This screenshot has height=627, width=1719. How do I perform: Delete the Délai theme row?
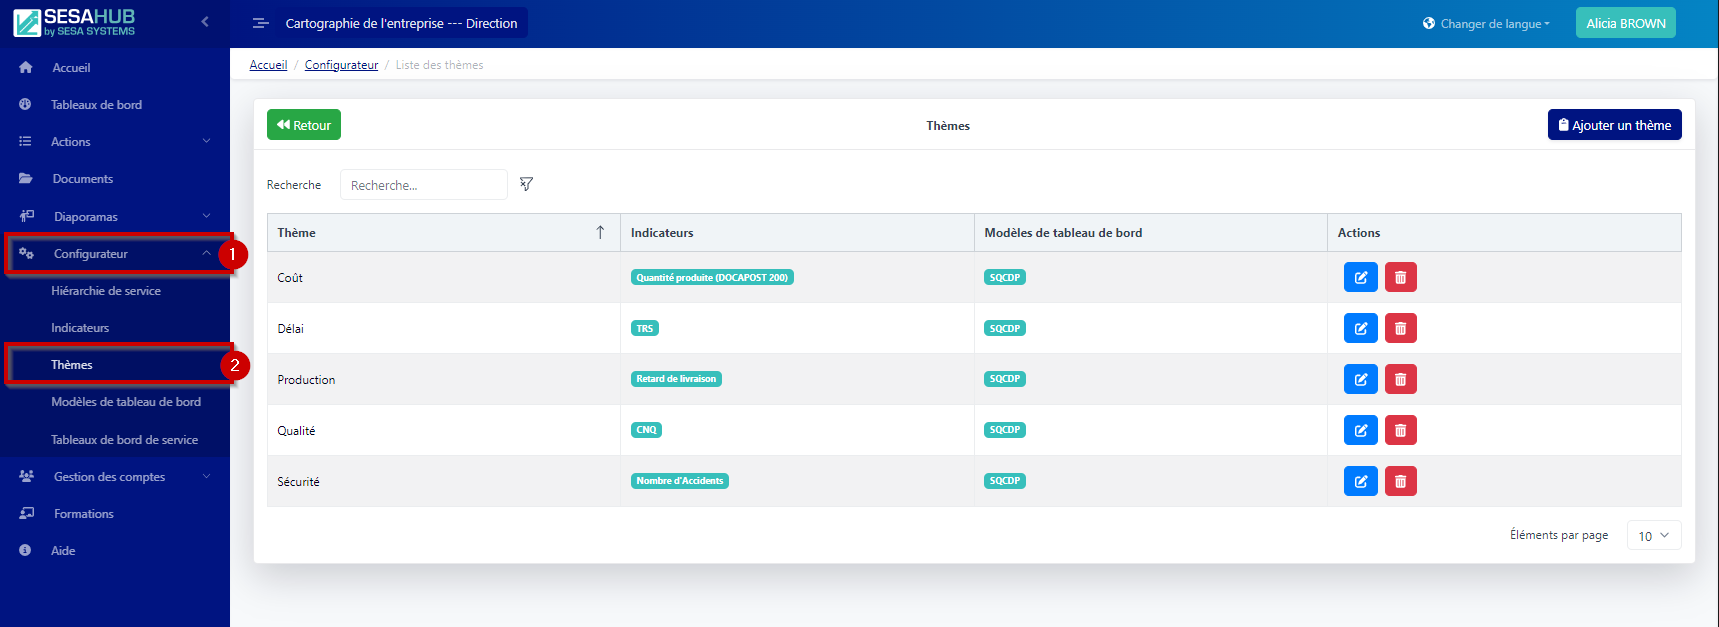(x=1400, y=328)
